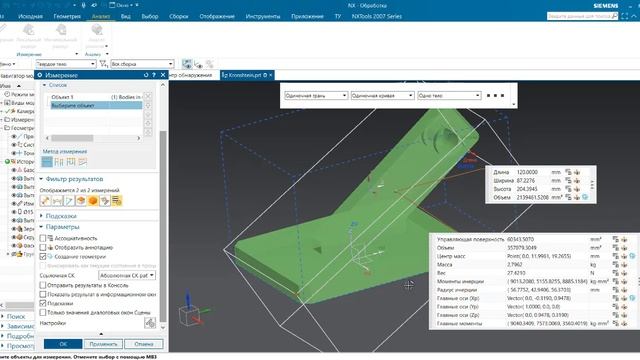
Task: Remove the selected object from list
Action: pyautogui.click(x=149, y=97)
